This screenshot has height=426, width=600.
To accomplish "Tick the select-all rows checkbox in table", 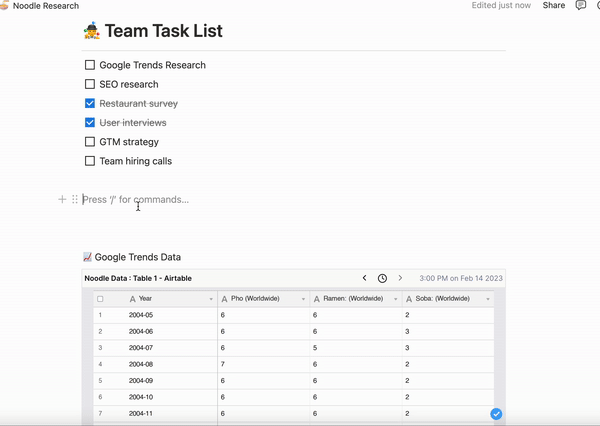I will click(x=100, y=299).
